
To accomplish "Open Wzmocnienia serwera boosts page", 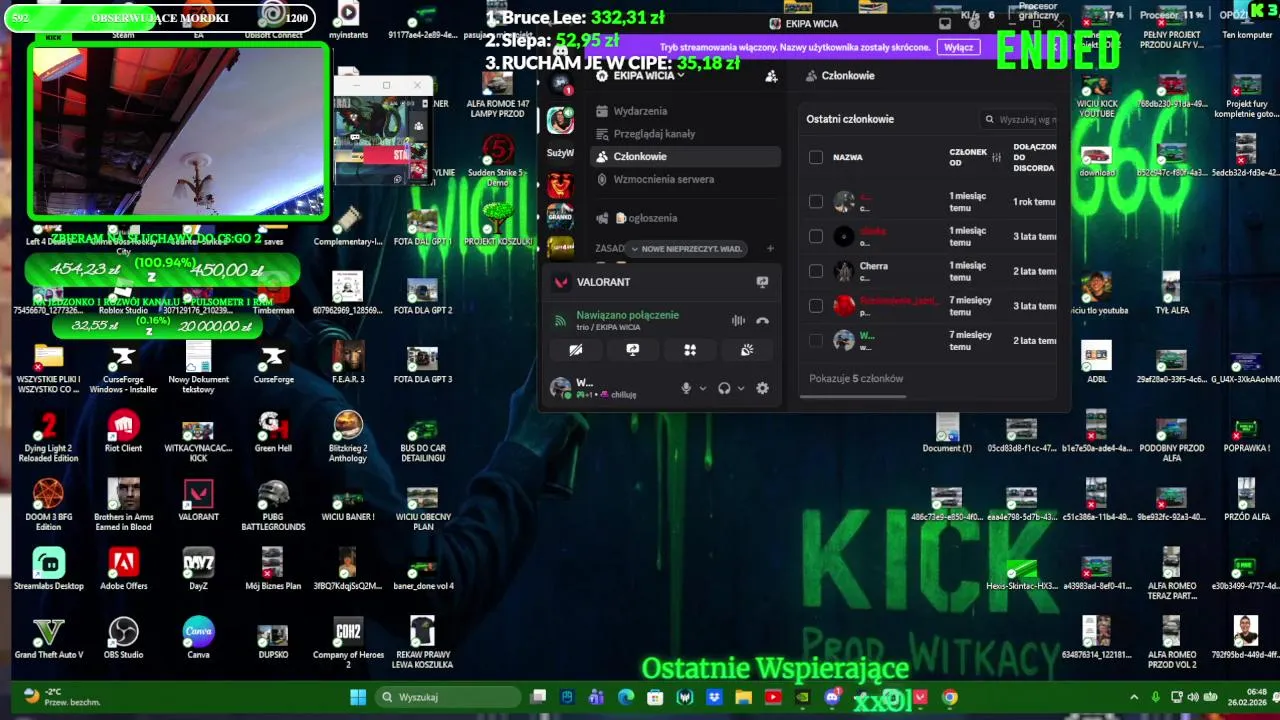I will pyautogui.click(x=663, y=179).
